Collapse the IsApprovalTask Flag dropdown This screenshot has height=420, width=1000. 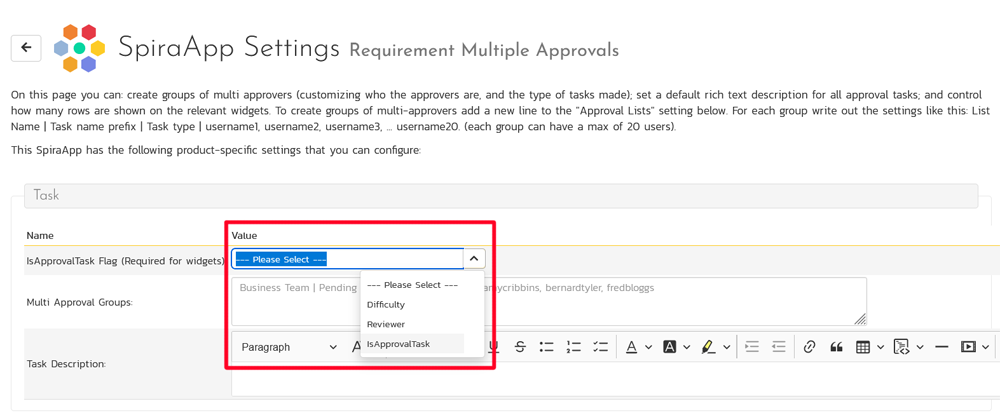[x=474, y=259]
